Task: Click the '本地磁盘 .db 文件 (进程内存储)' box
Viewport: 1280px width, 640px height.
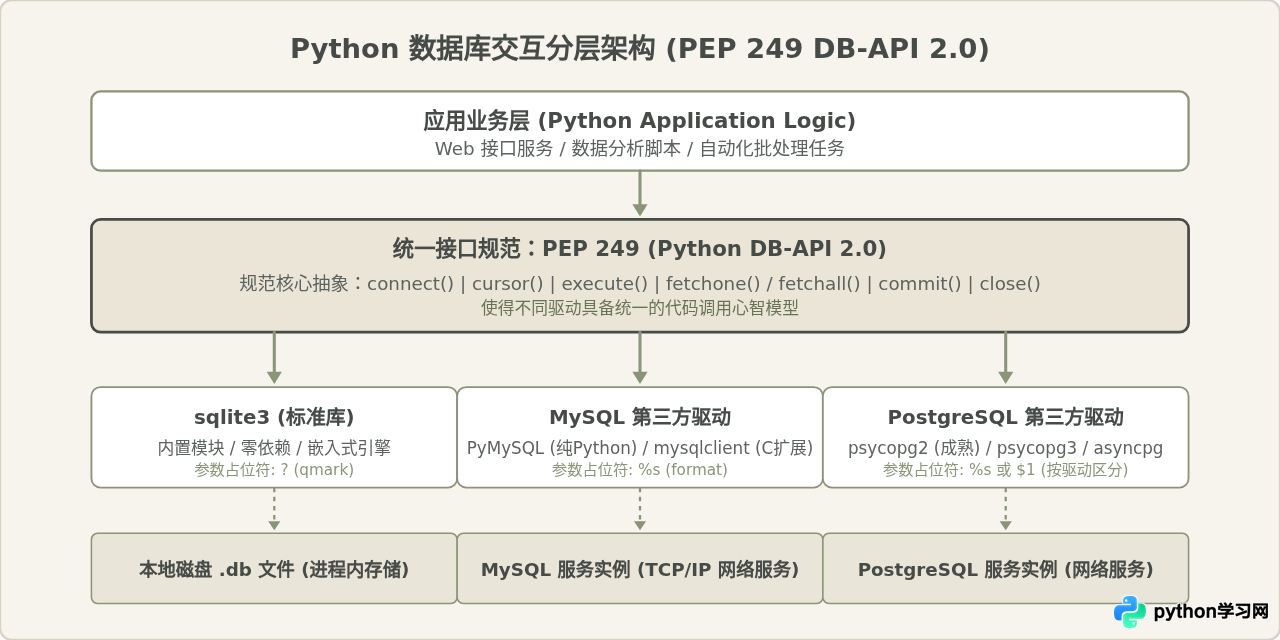Action: point(274,568)
